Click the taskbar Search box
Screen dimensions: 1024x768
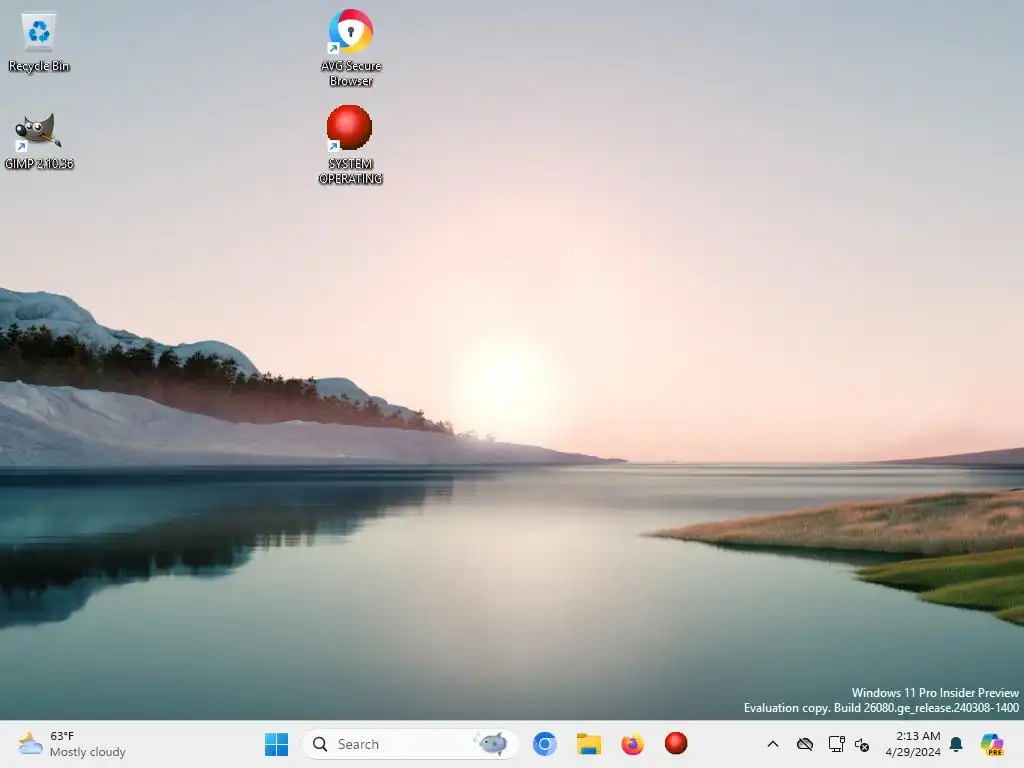tap(410, 744)
